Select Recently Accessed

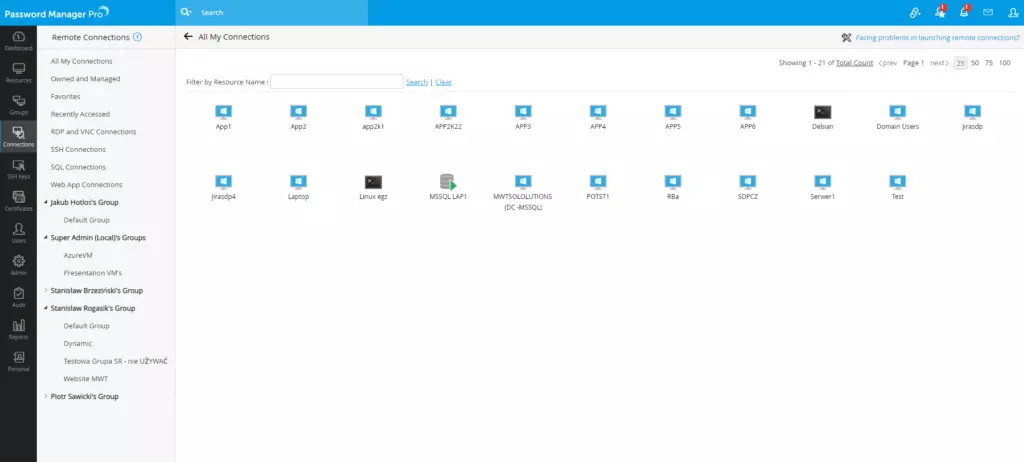click(x=80, y=114)
